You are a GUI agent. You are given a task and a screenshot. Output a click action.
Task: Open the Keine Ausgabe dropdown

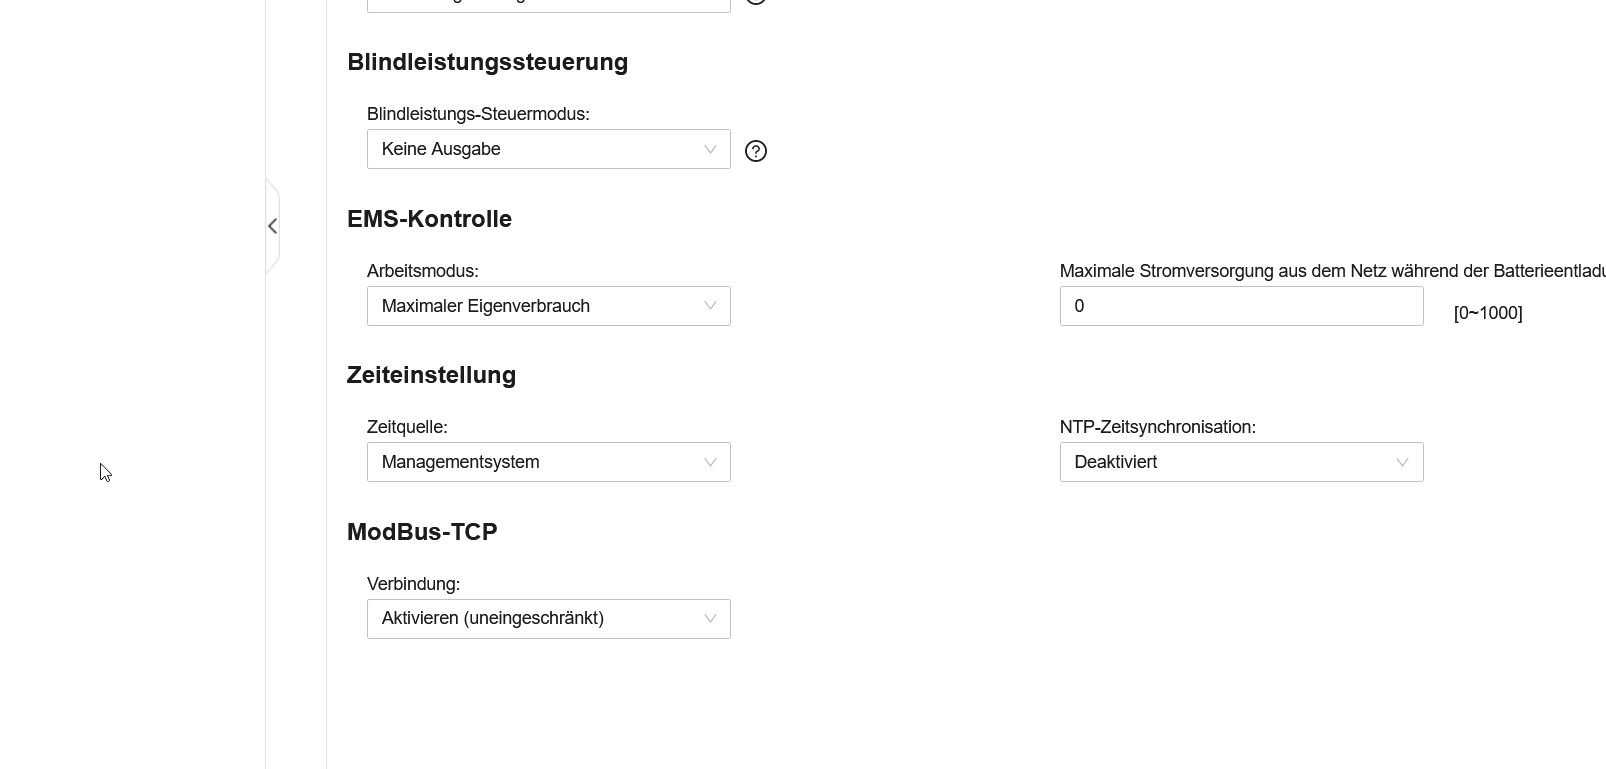tap(548, 149)
